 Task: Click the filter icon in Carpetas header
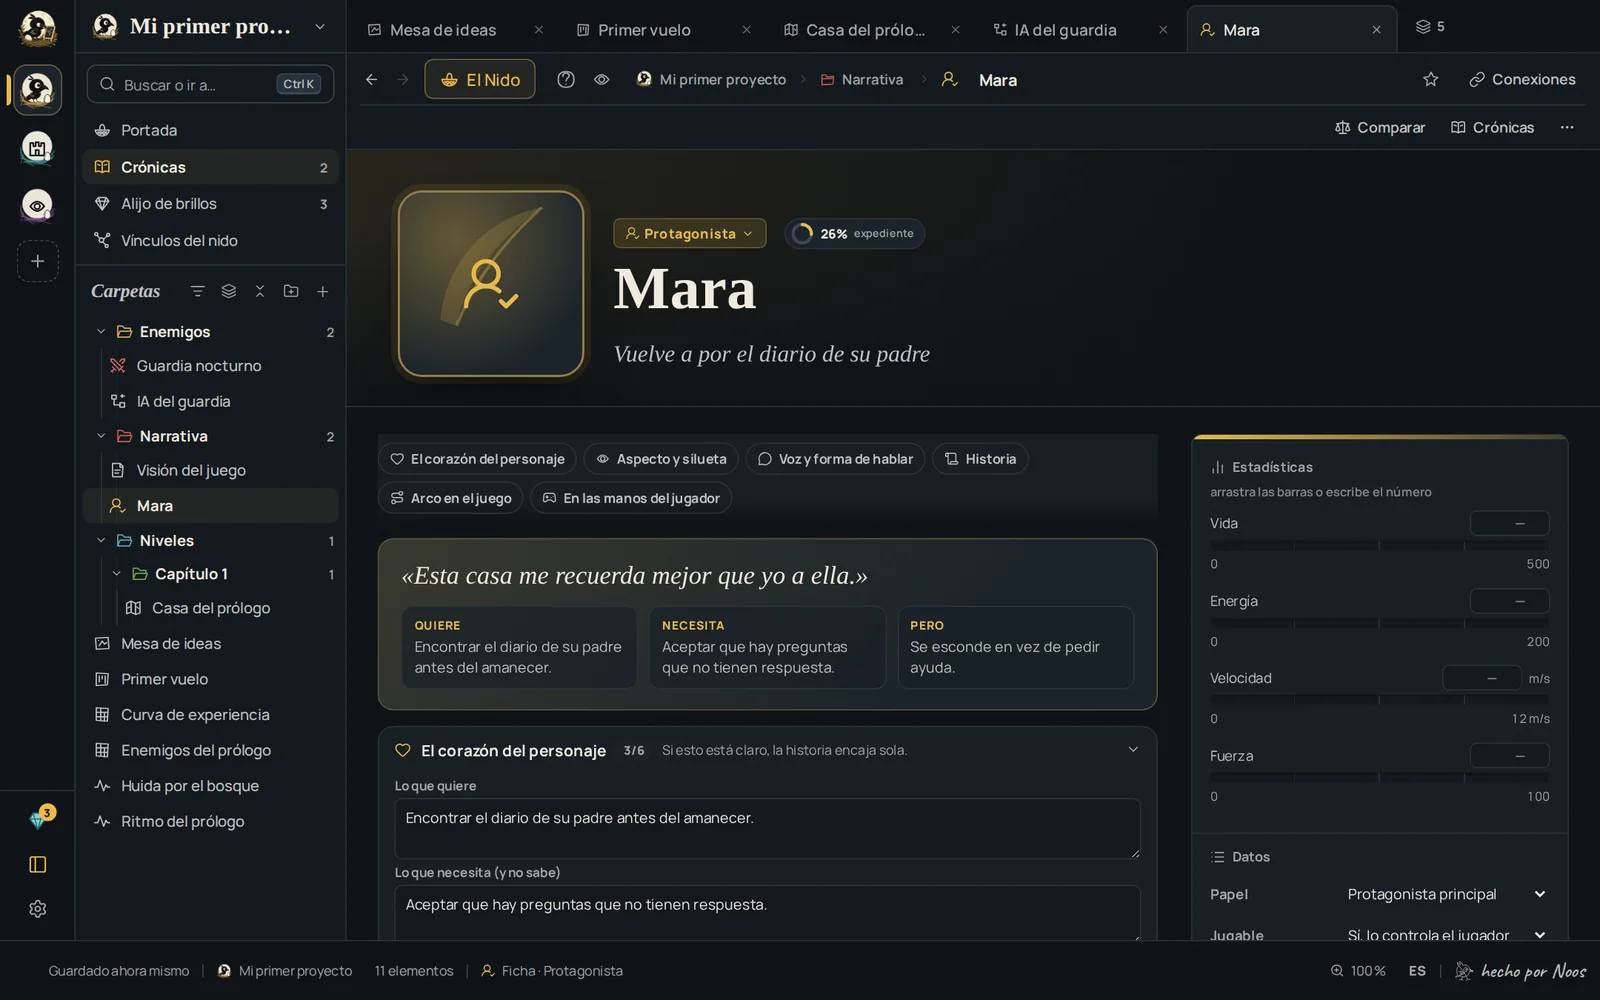pyautogui.click(x=197, y=291)
